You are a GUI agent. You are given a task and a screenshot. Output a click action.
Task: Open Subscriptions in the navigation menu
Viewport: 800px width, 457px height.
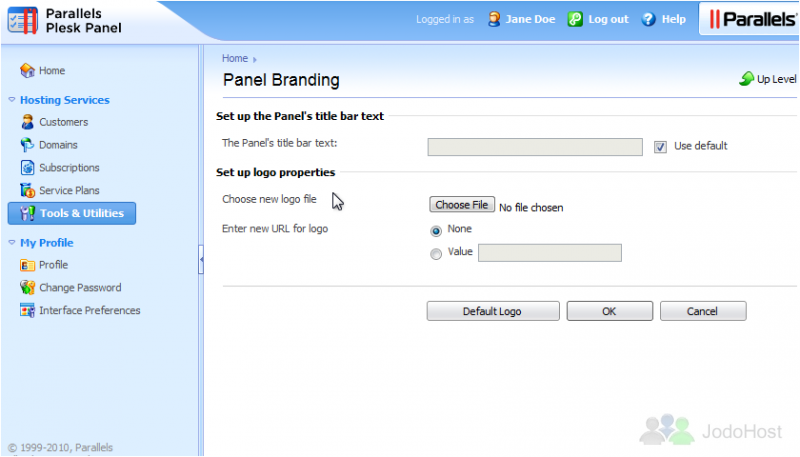[x=69, y=167]
